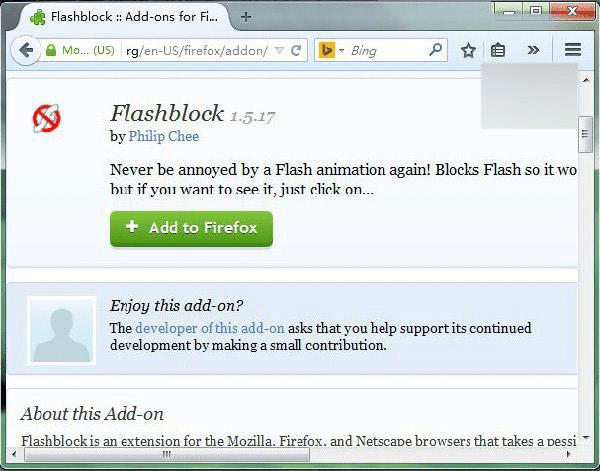Screen dimensions: 600x471
Task: Select the Flashblock Add-ons tab
Action: pos(124,17)
